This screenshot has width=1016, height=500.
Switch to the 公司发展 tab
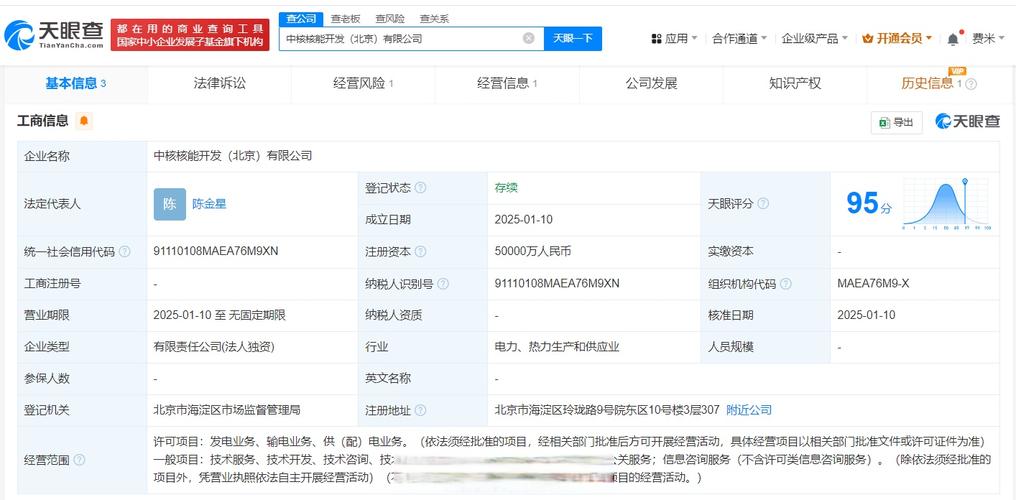point(651,84)
